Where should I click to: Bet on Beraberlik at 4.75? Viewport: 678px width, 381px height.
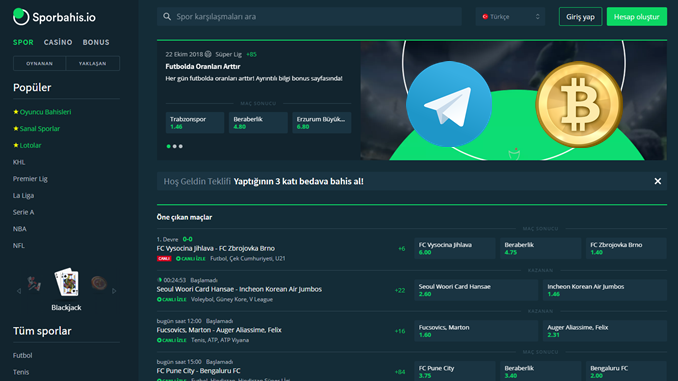tap(540, 248)
